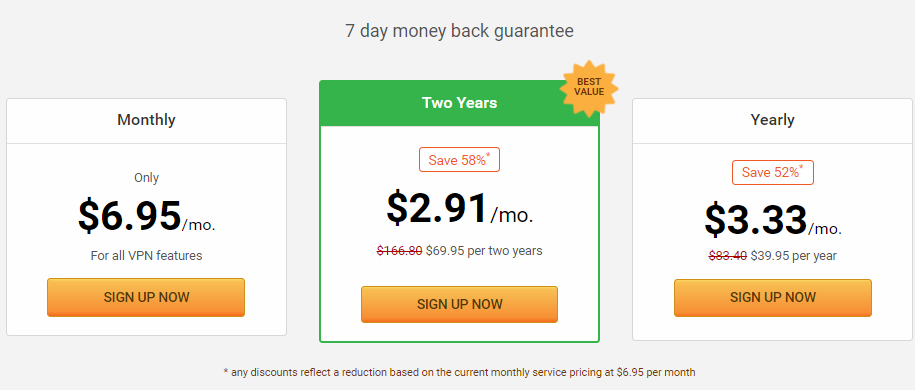Click the $6.95/mo. price

tap(146, 217)
